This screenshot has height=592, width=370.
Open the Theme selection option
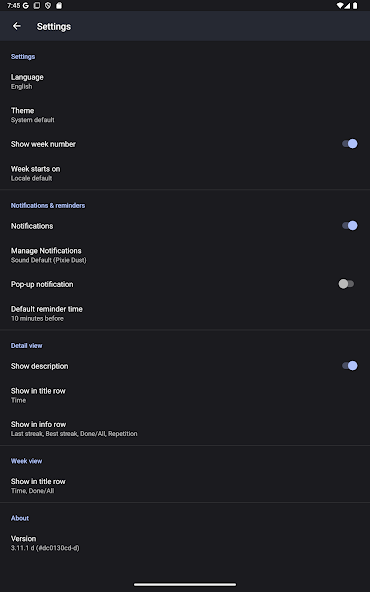click(x=185, y=115)
